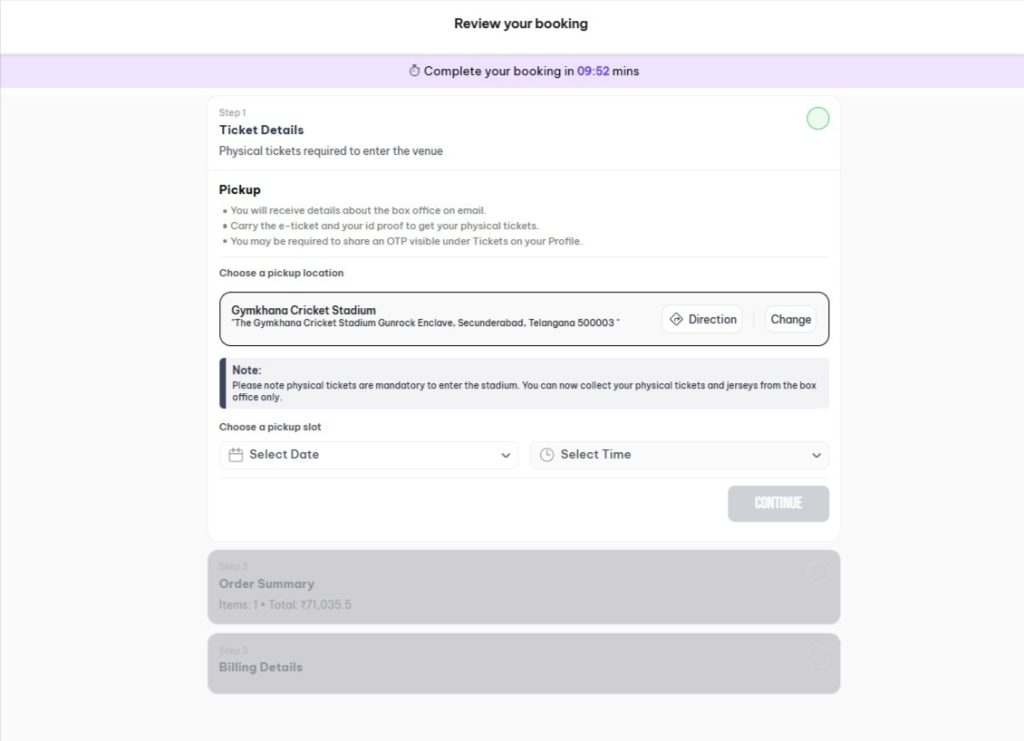
Task: Toggle the Step 1 green status circle
Action: (818, 119)
